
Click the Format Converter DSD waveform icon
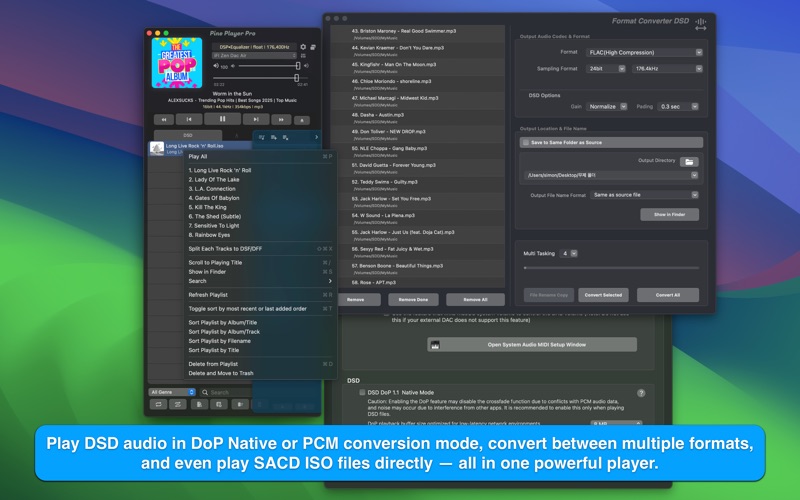click(701, 22)
